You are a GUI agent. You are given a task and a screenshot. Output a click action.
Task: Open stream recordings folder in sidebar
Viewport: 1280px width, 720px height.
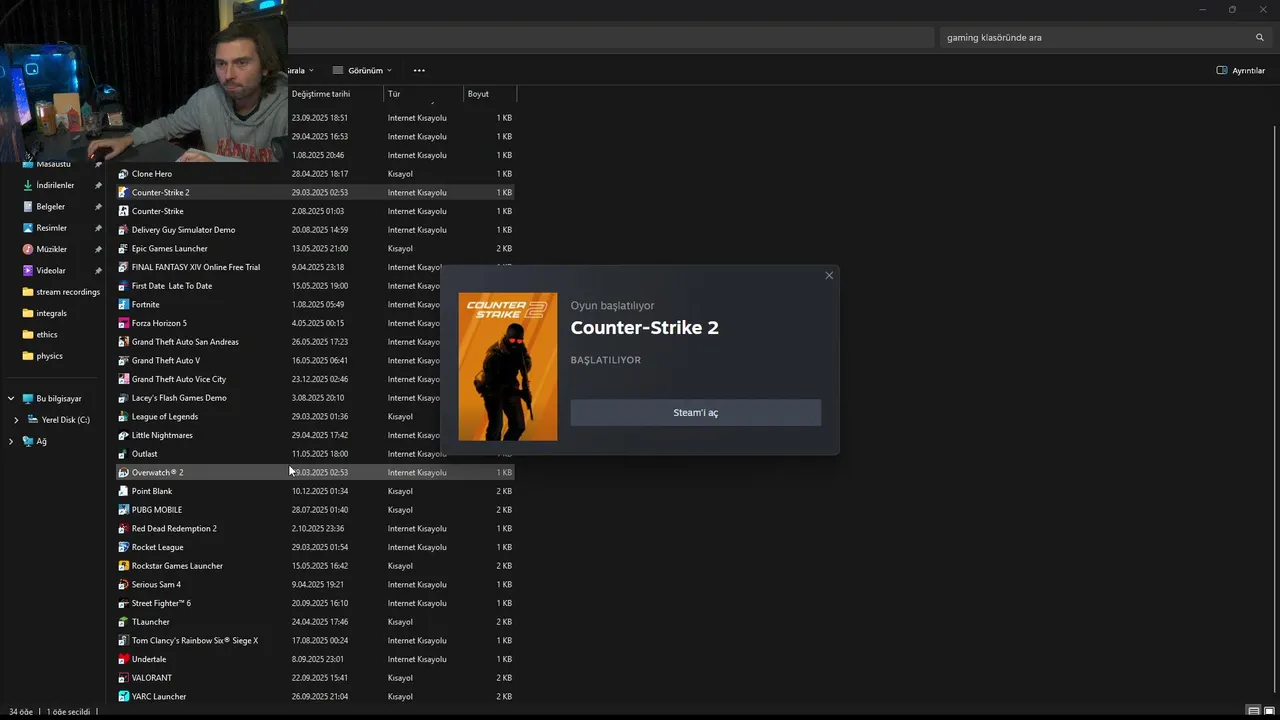point(61,292)
